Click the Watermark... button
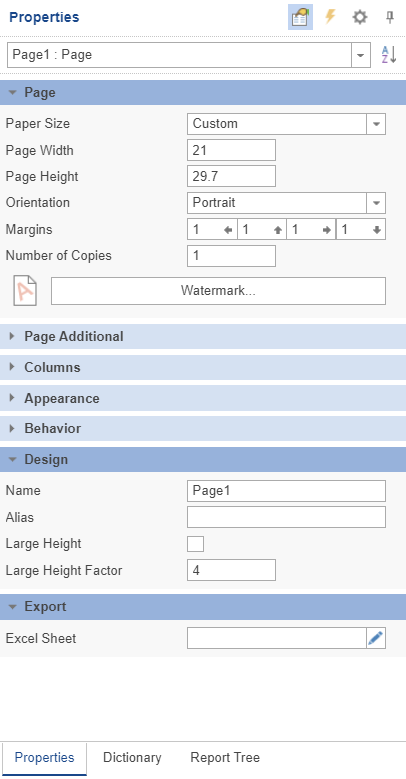 coord(218,291)
